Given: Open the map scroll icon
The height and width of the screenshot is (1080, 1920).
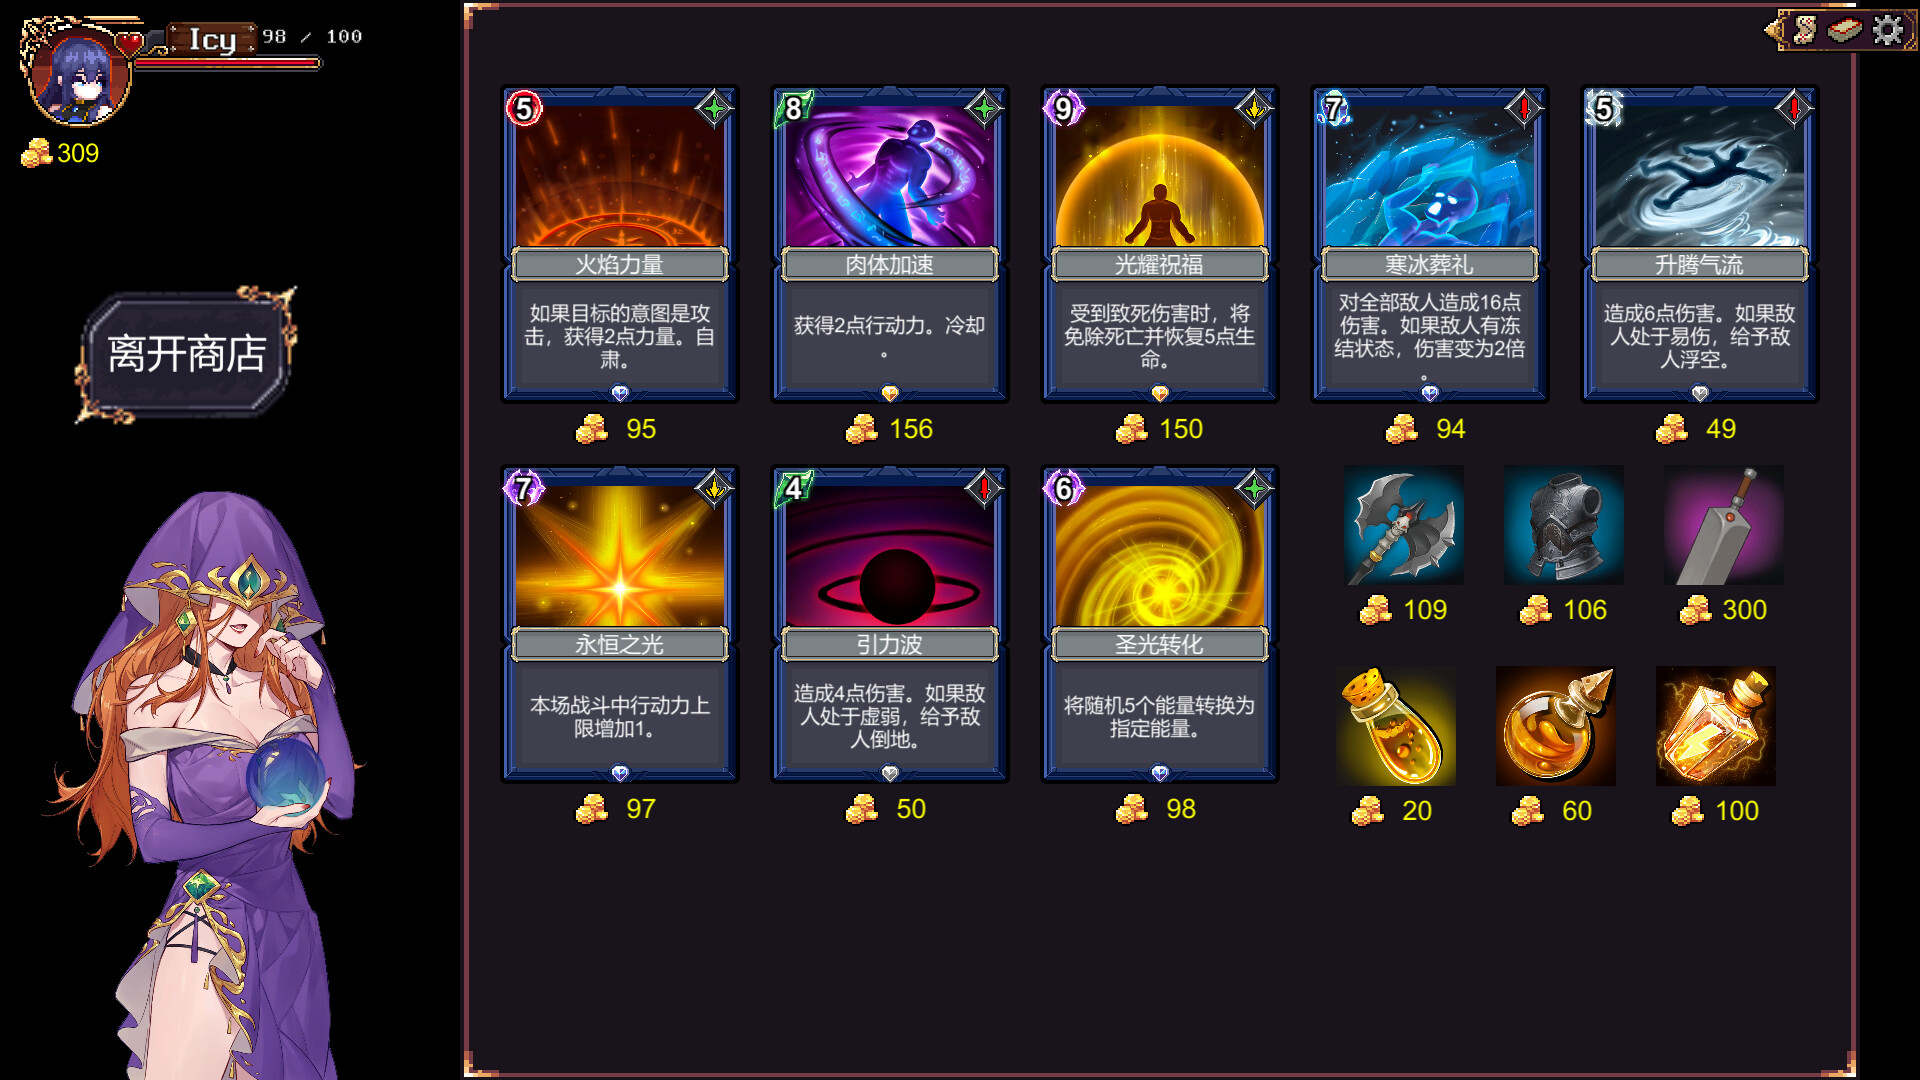Looking at the screenshot, I should [x=1805, y=30].
